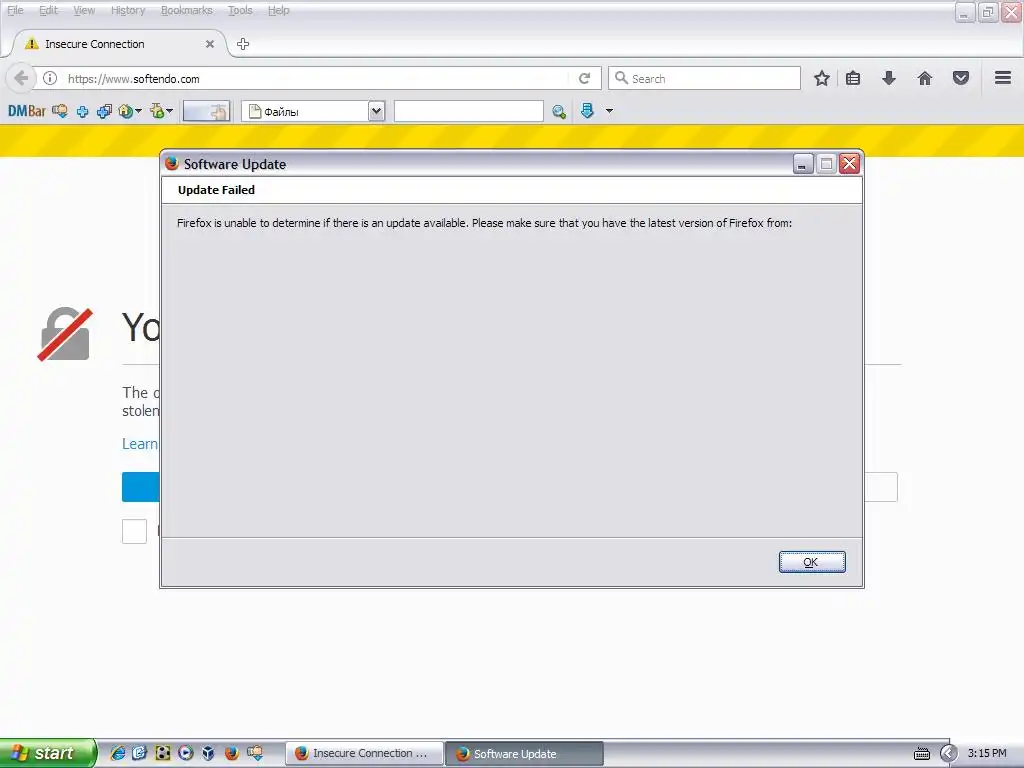Viewport: 1024px width, 768px height.
Task: Show bookmarks list icon
Action: click(x=853, y=78)
